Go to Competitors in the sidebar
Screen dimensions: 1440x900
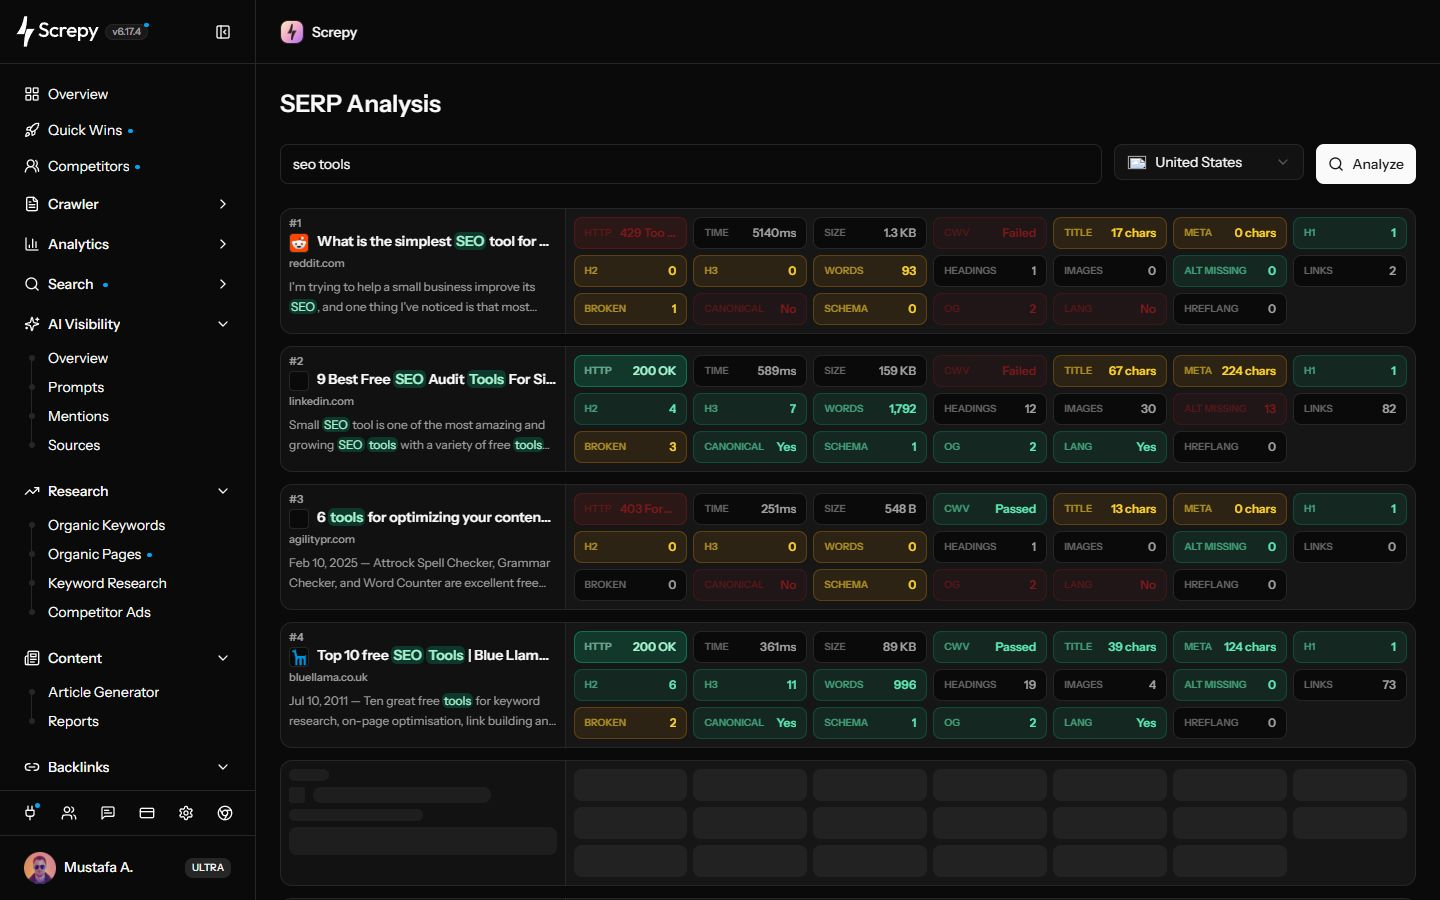pos(88,166)
